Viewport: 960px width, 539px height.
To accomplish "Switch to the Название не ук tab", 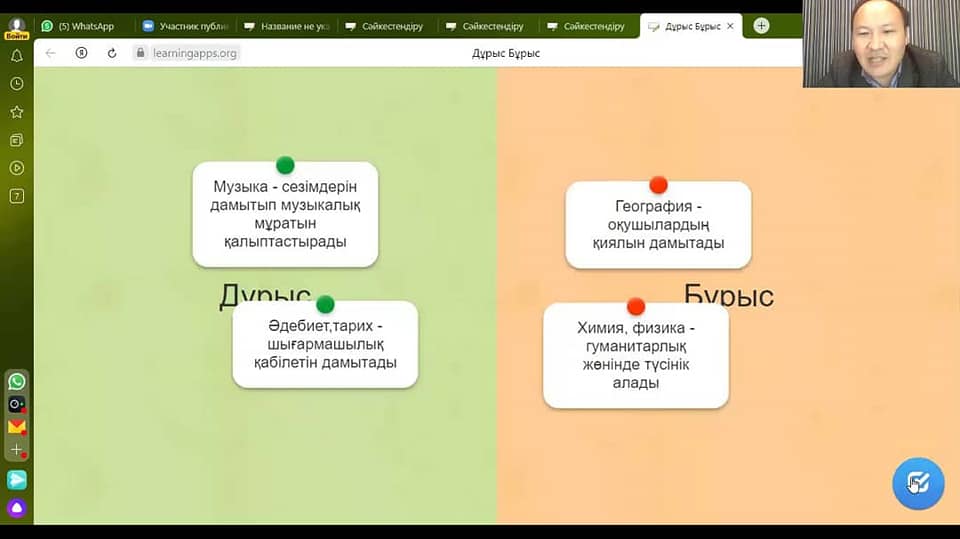I will [x=287, y=26].
